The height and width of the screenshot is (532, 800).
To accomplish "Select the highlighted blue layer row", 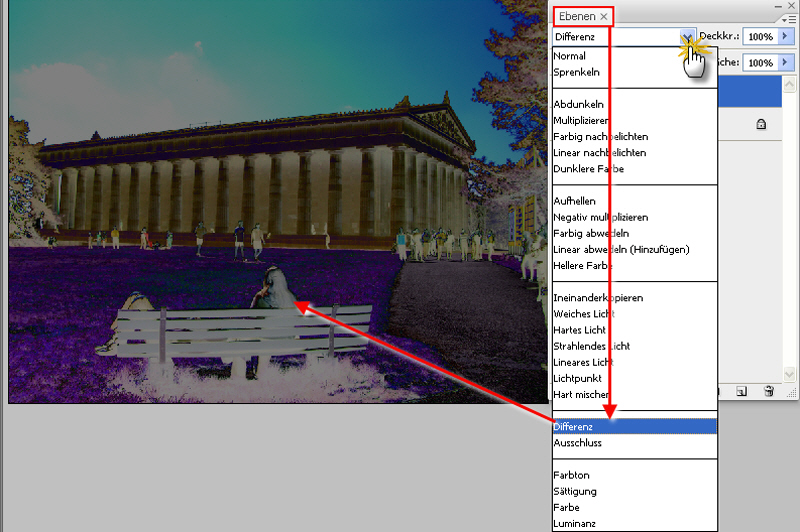I will point(758,93).
